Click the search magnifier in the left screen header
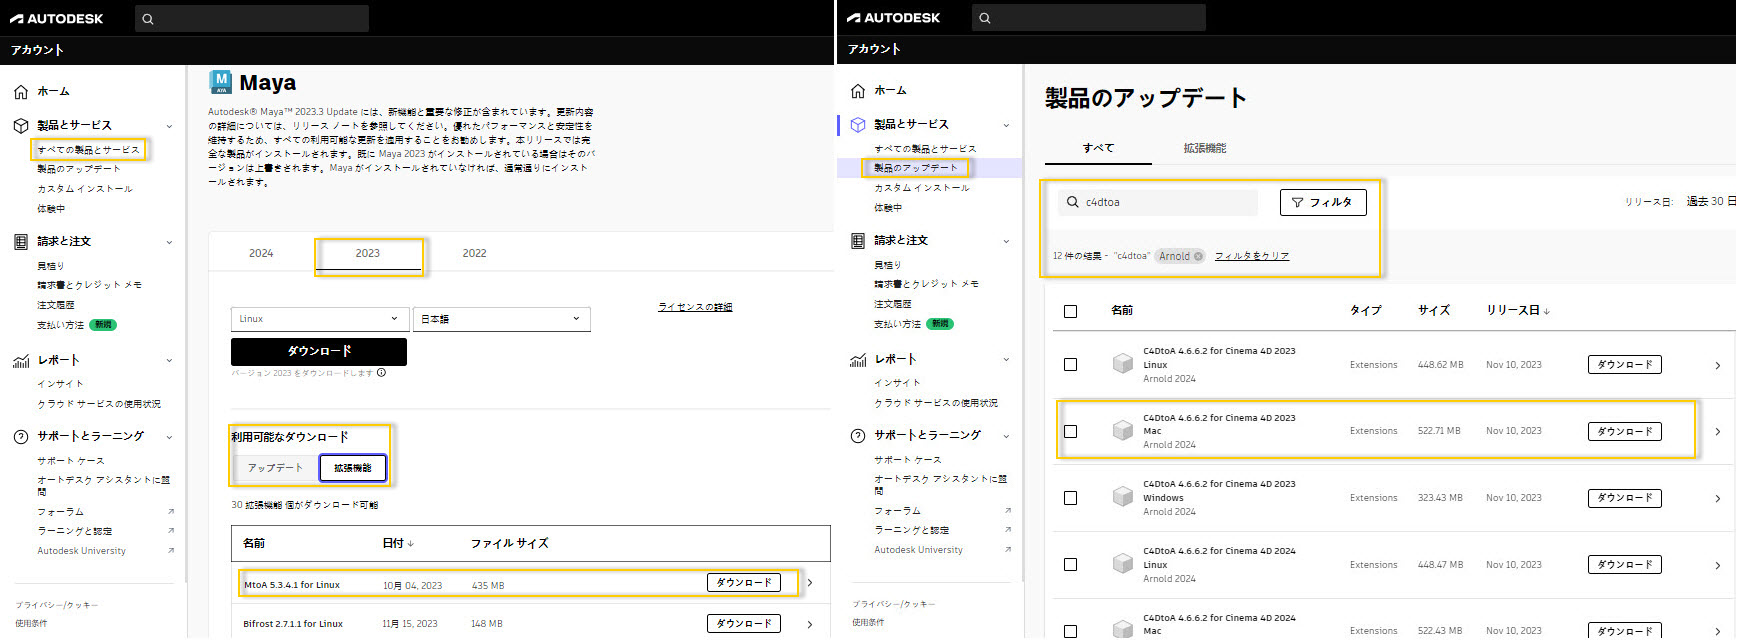1737x640 pixels. click(148, 19)
